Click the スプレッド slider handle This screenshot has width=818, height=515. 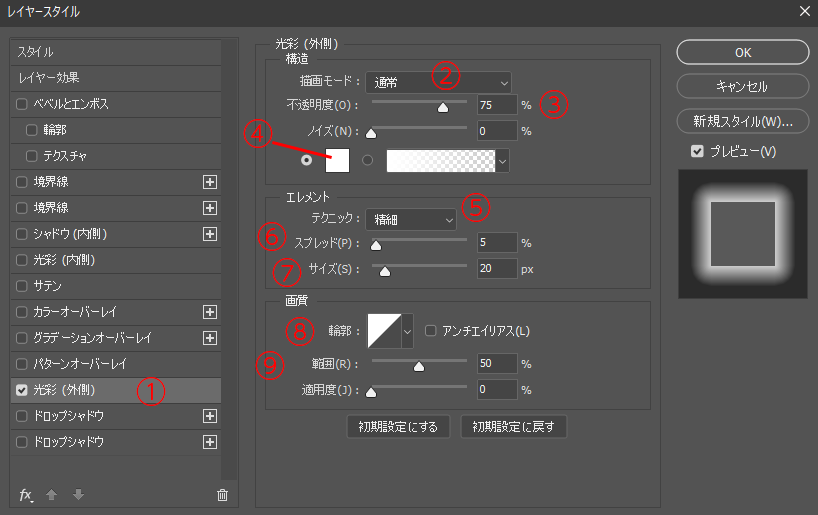[x=376, y=245]
